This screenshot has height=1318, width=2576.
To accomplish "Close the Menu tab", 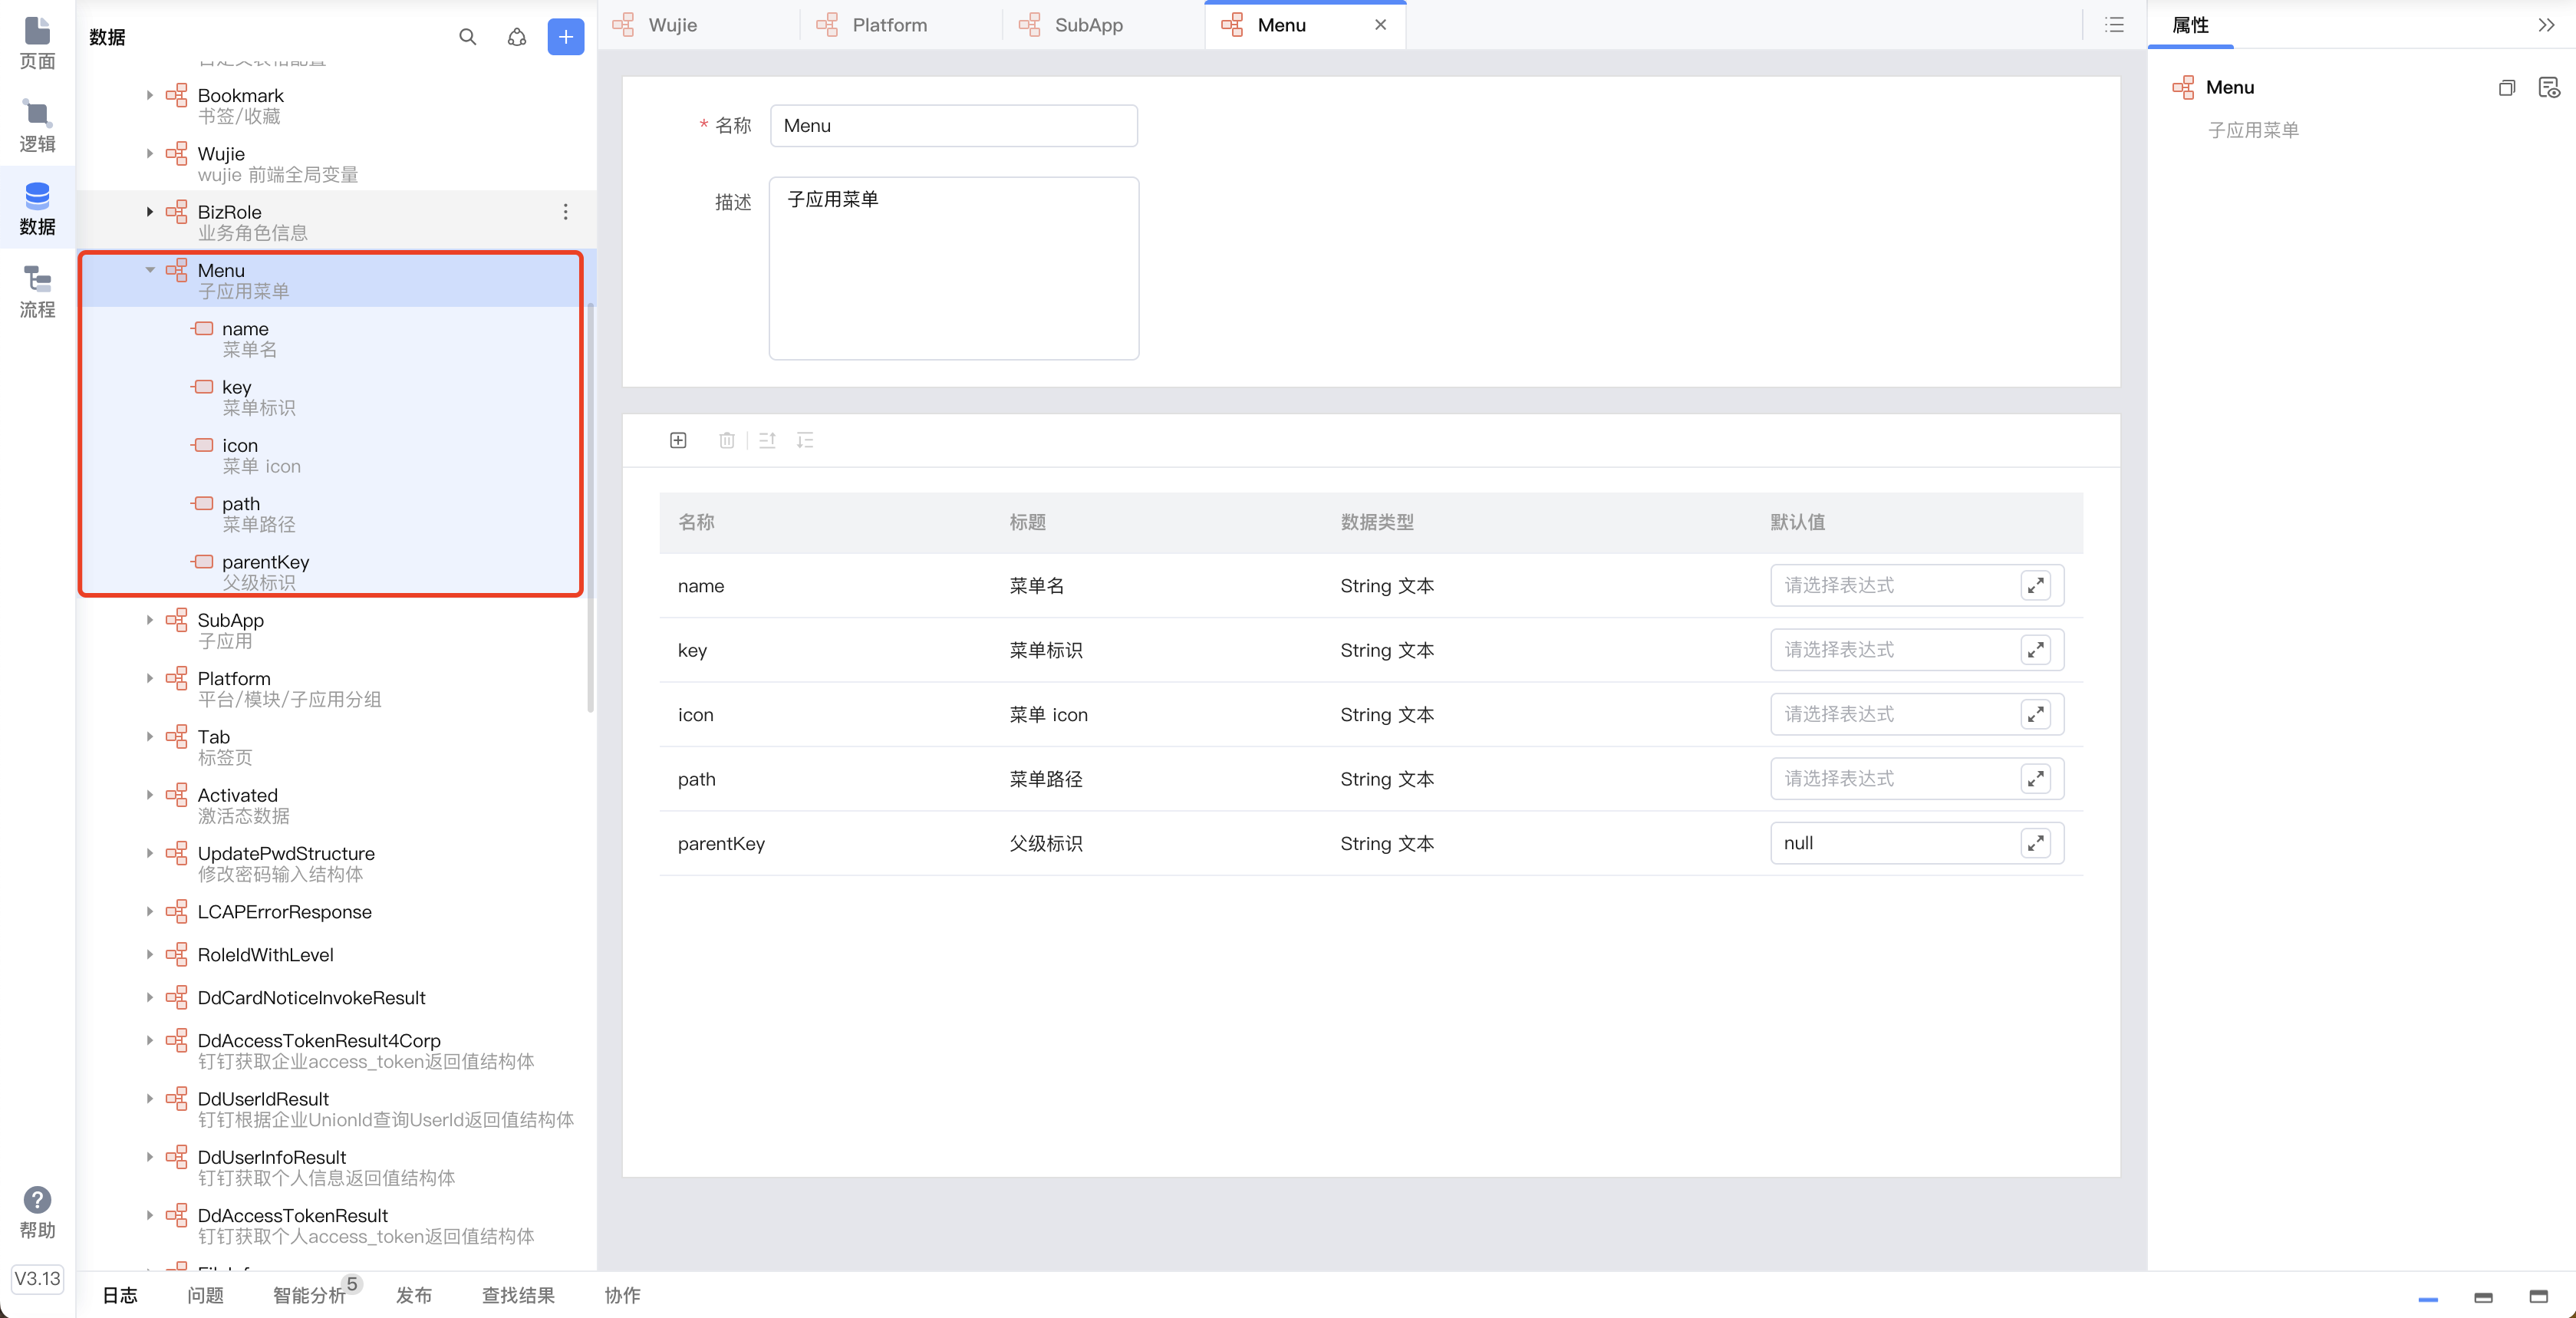I will click(1380, 25).
